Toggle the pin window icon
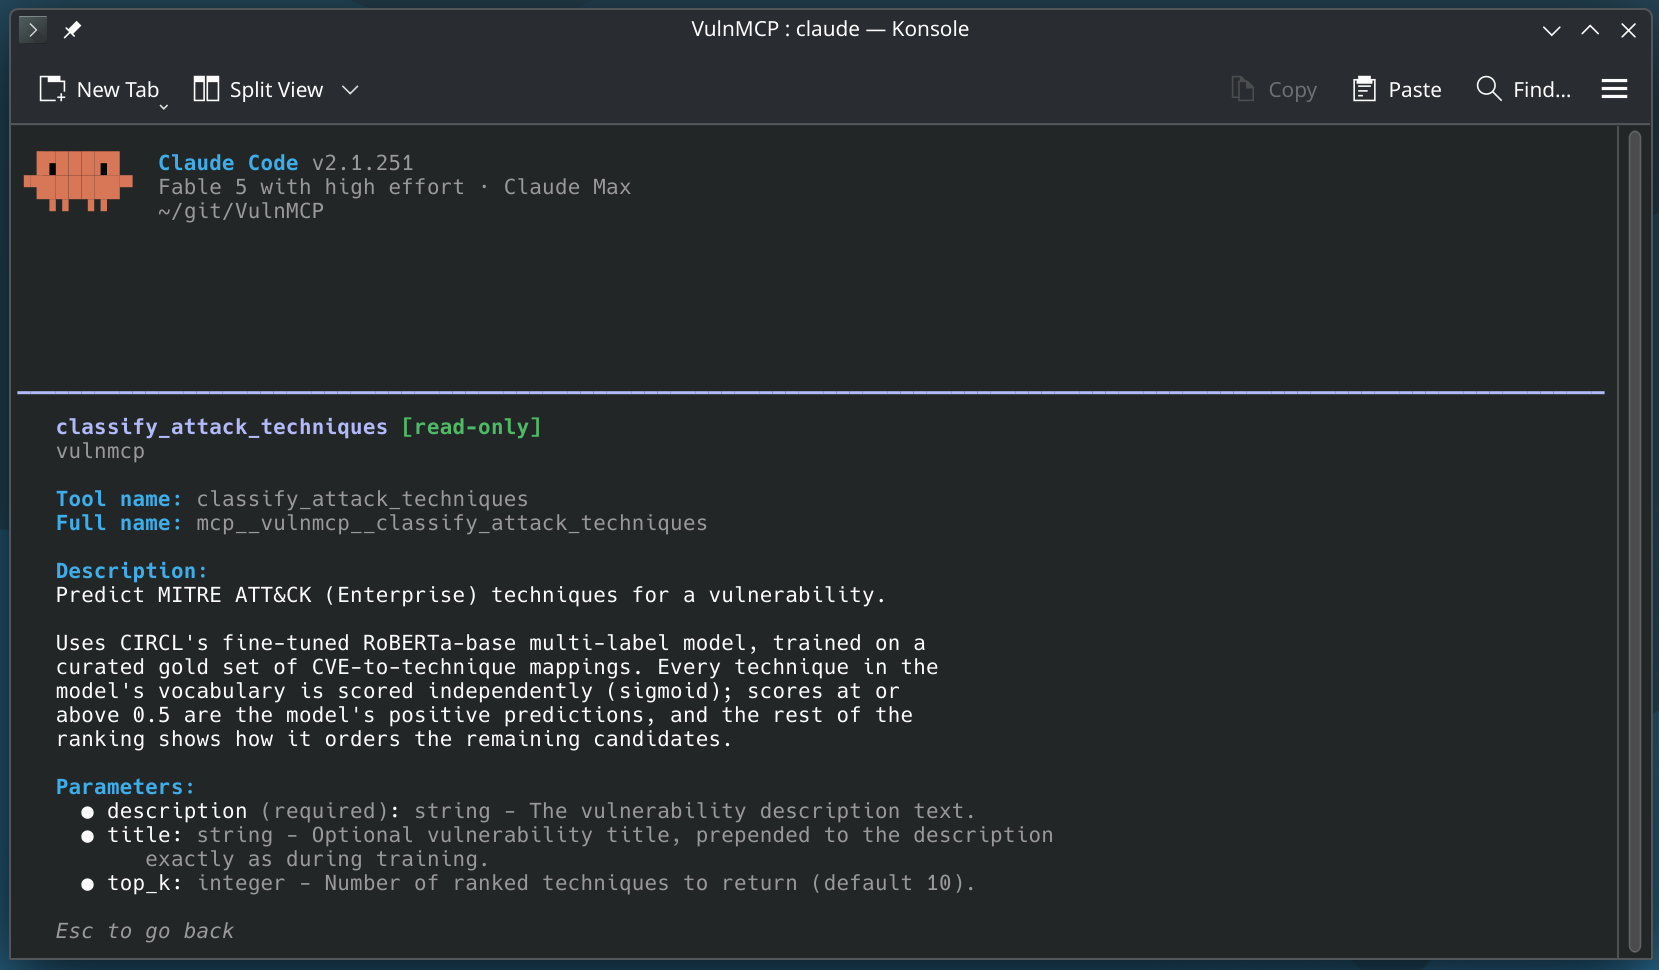Screen dimensions: 1659x970 (x=72, y=30)
